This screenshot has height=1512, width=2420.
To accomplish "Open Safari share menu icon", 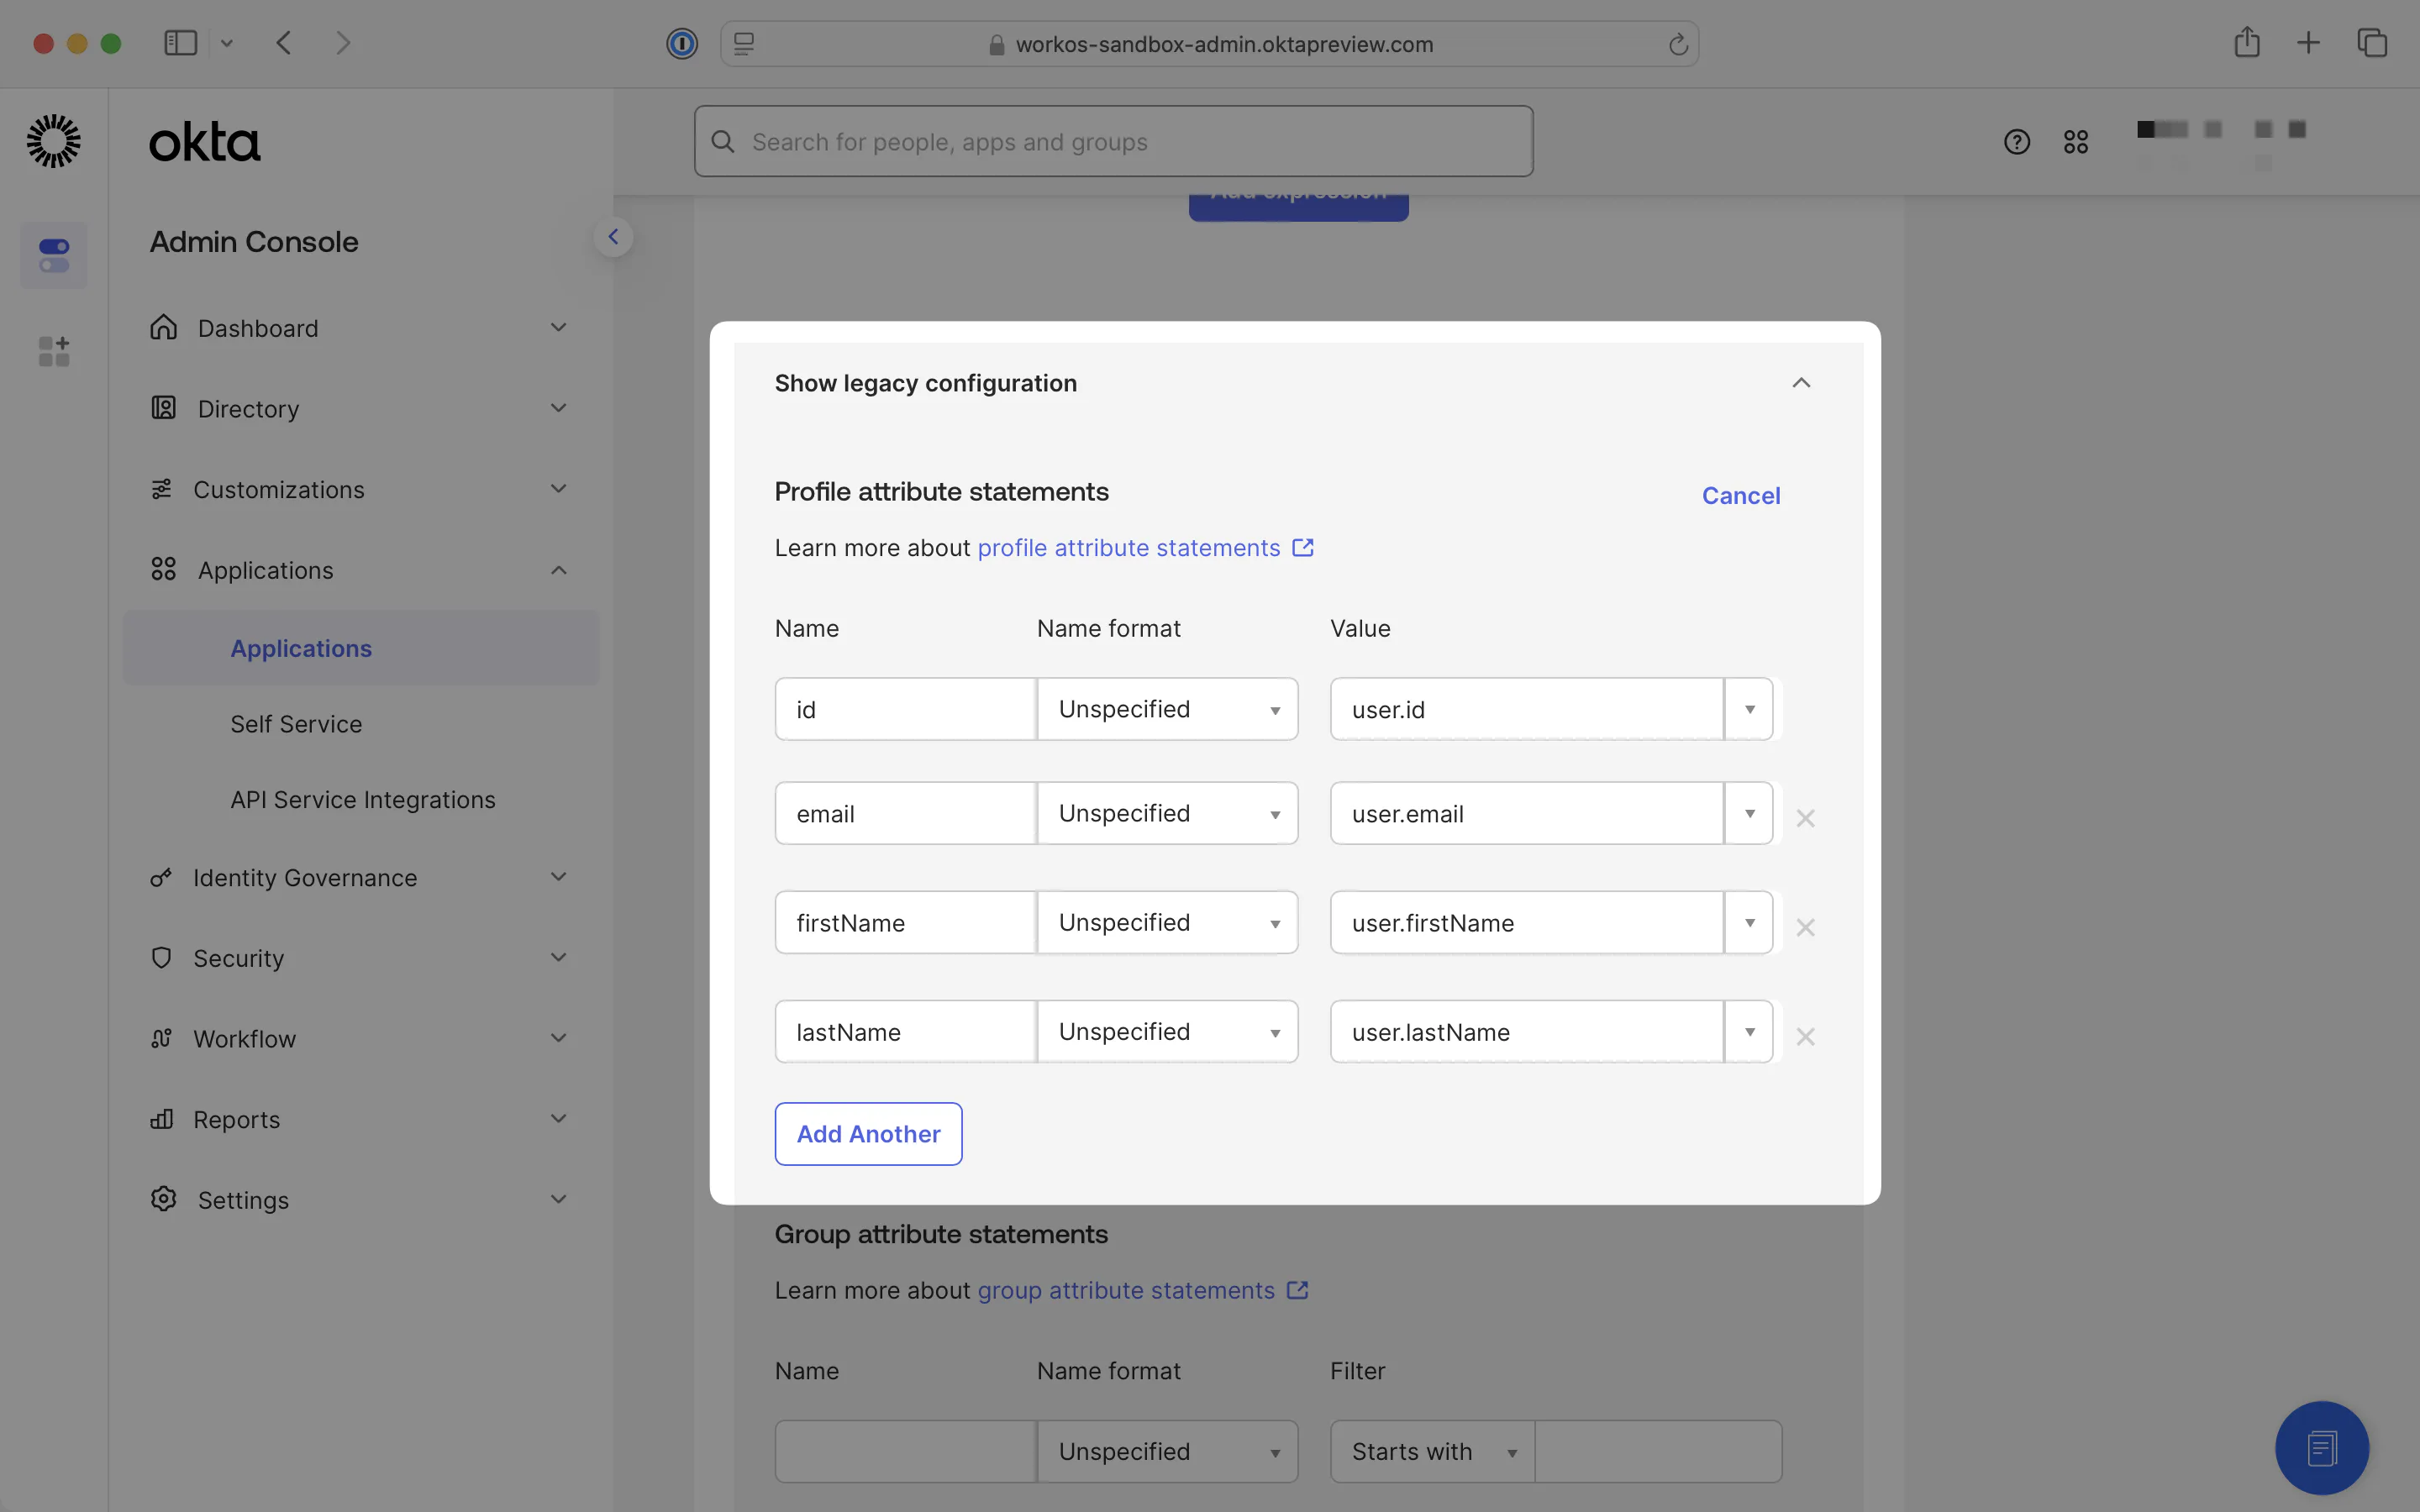I will tap(2246, 42).
